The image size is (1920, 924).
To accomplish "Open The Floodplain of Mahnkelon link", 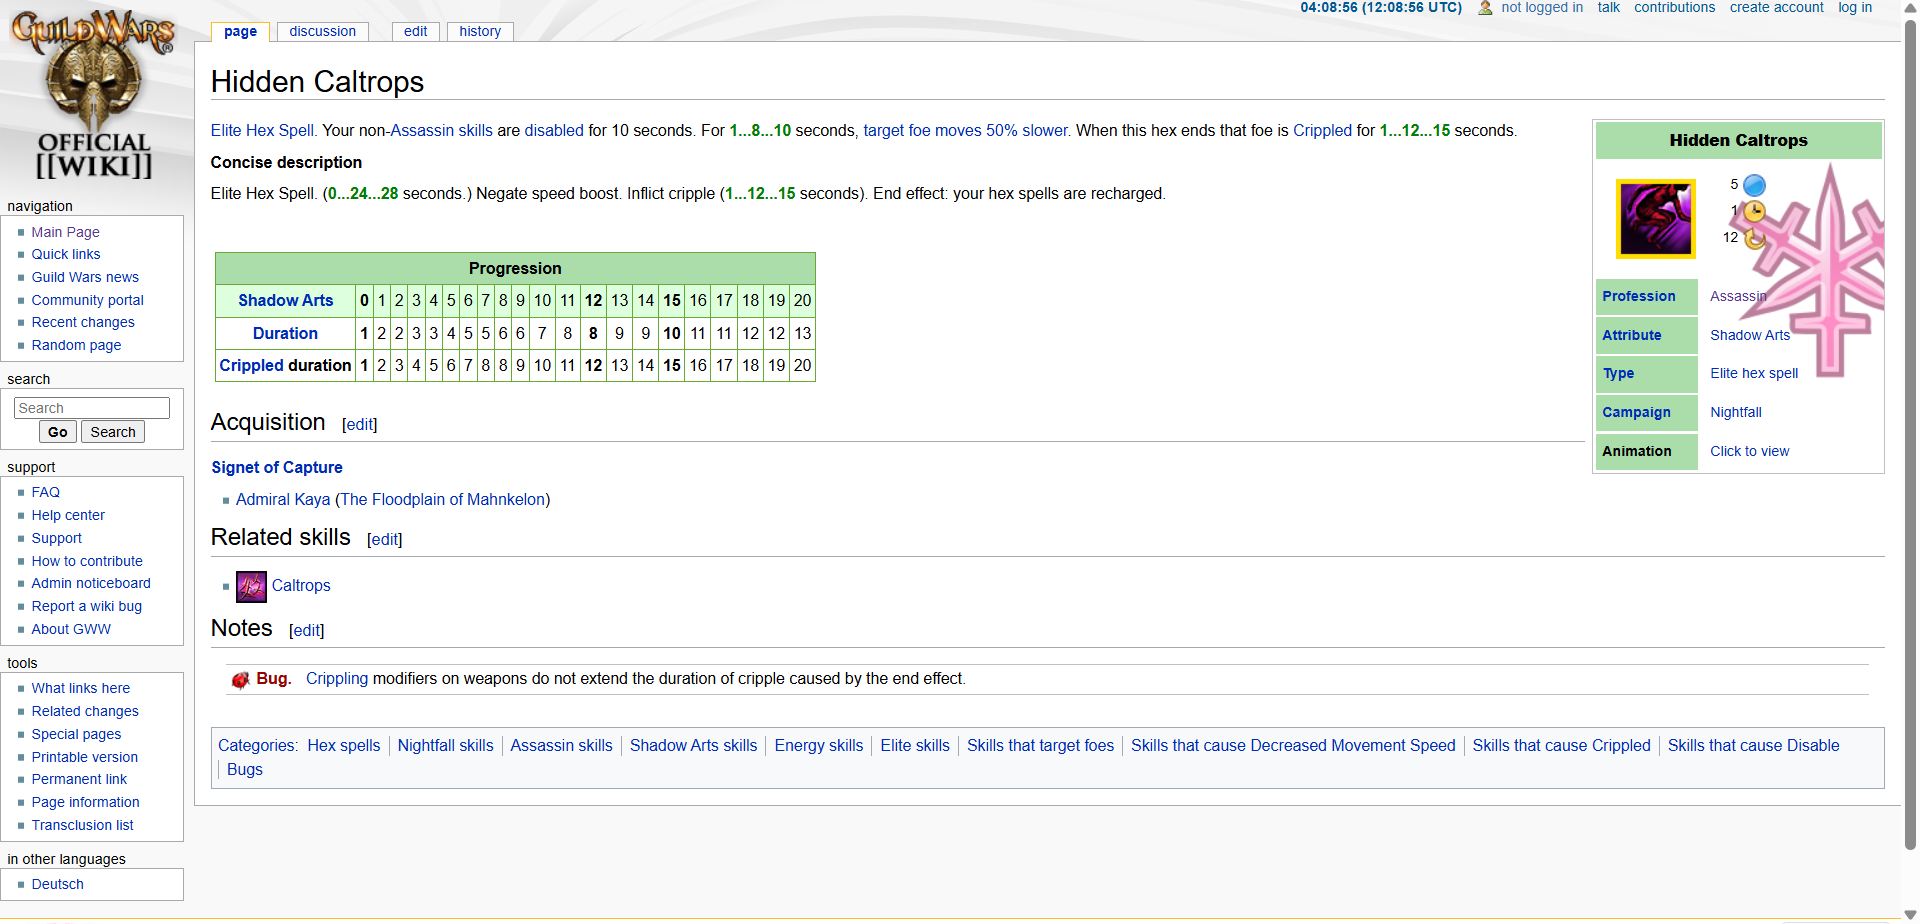I will click(442, 499).
